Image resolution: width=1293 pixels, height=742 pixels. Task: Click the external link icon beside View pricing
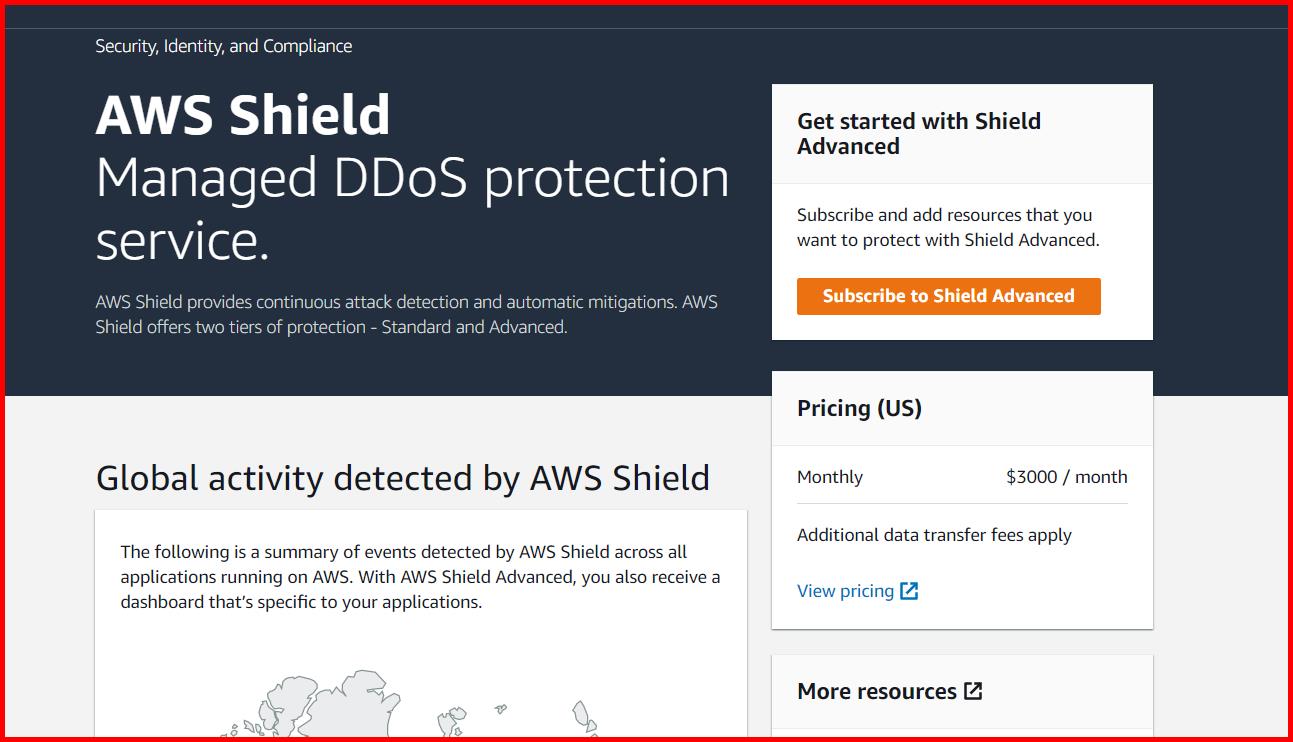(909, 590)
